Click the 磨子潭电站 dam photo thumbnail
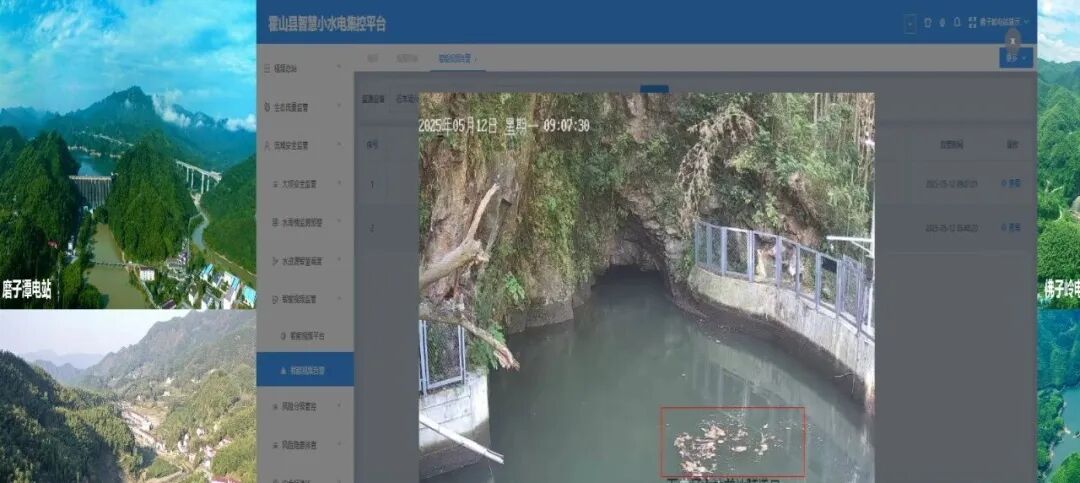 128,155
